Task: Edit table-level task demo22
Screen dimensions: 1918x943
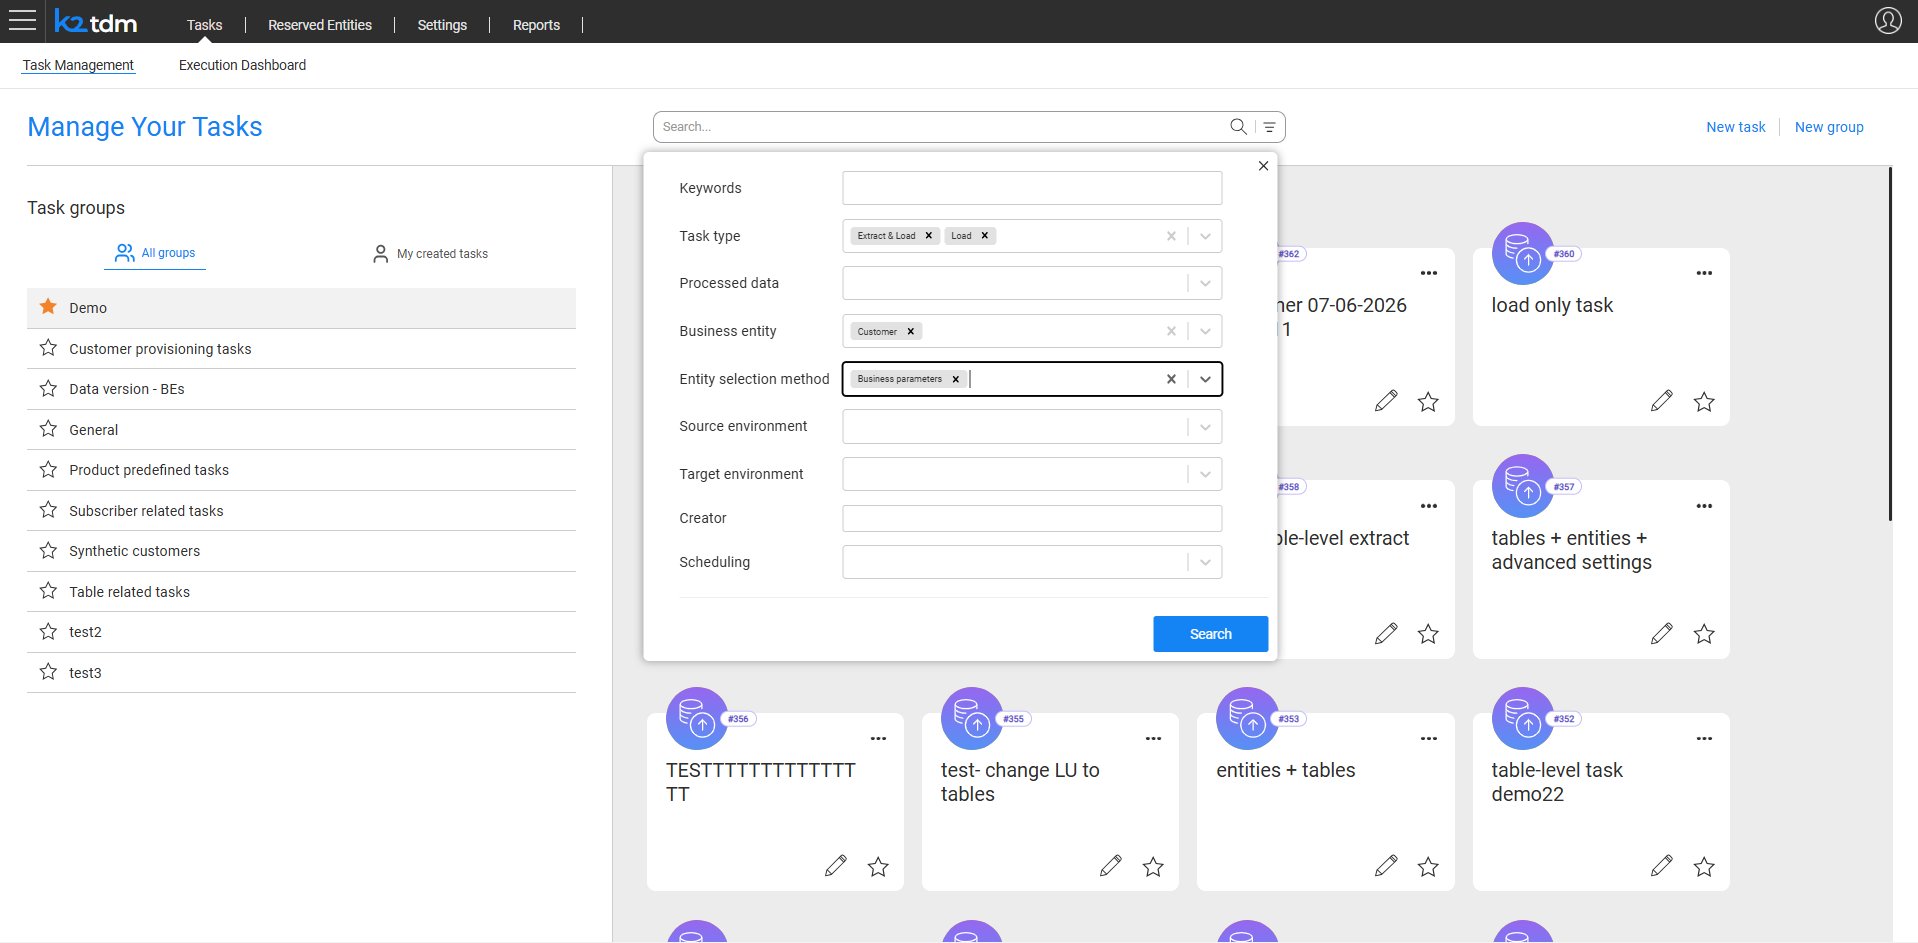Action: pyautogui.click(x=1661, y=866)
